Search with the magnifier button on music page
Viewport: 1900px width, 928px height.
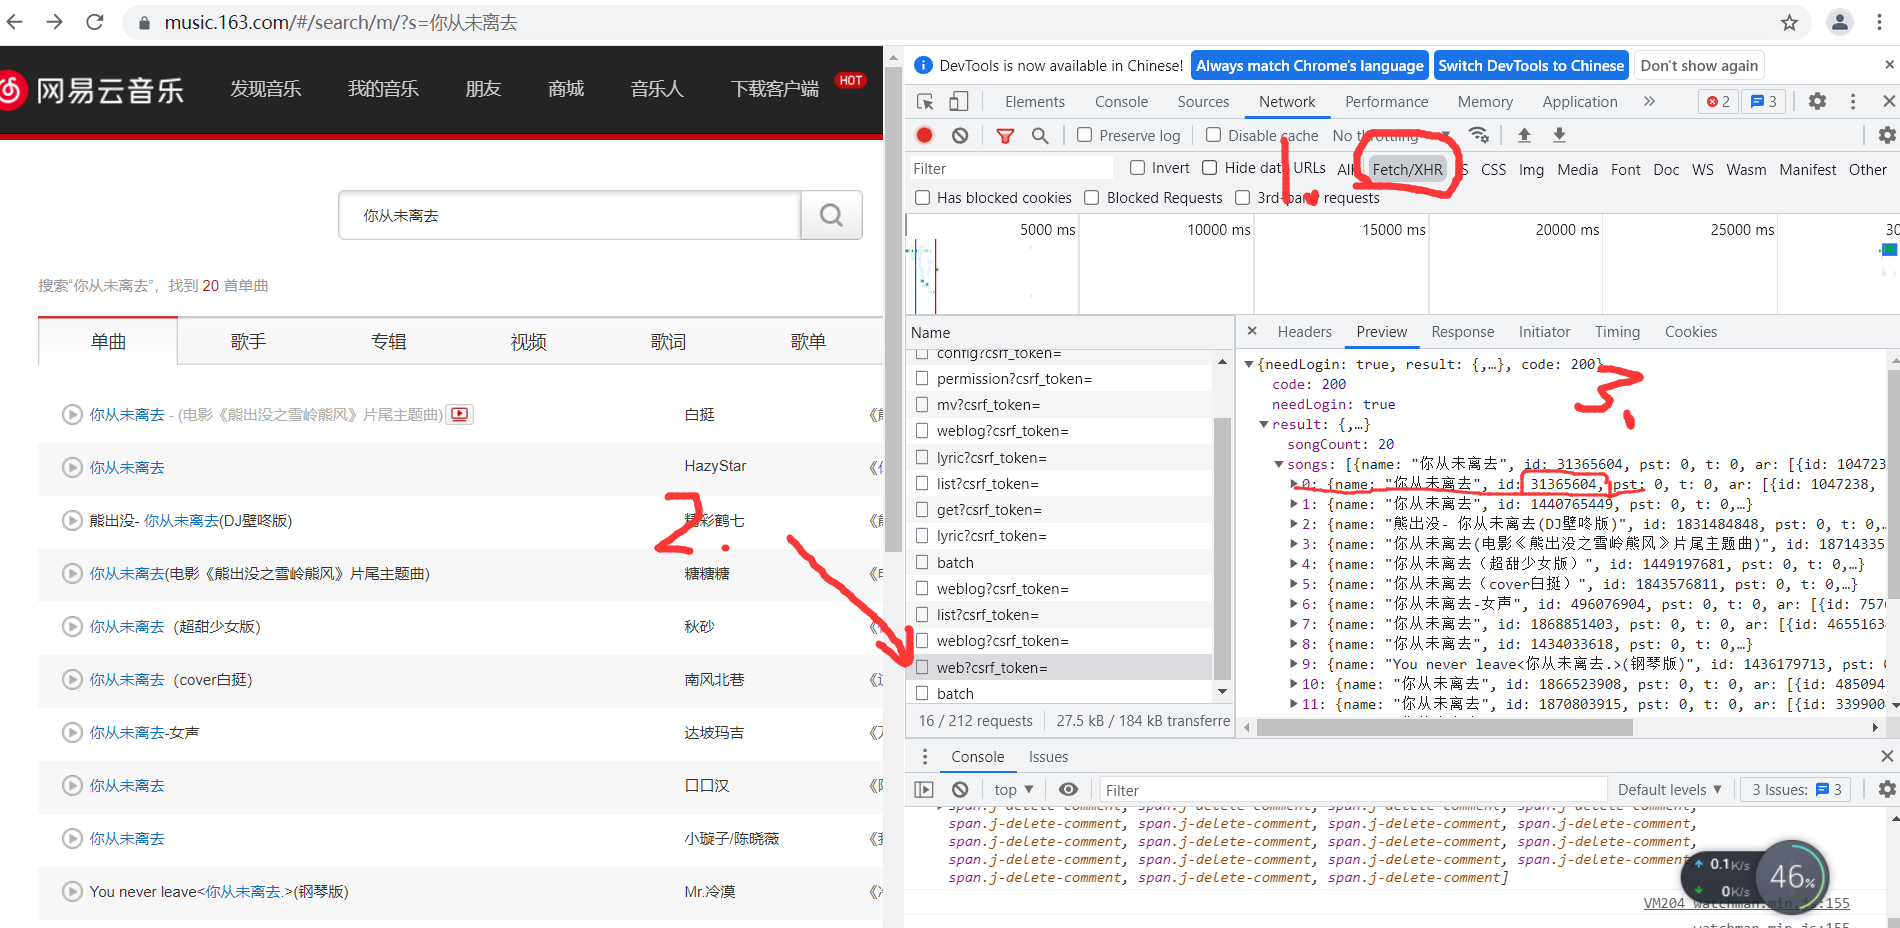point(831,215)
